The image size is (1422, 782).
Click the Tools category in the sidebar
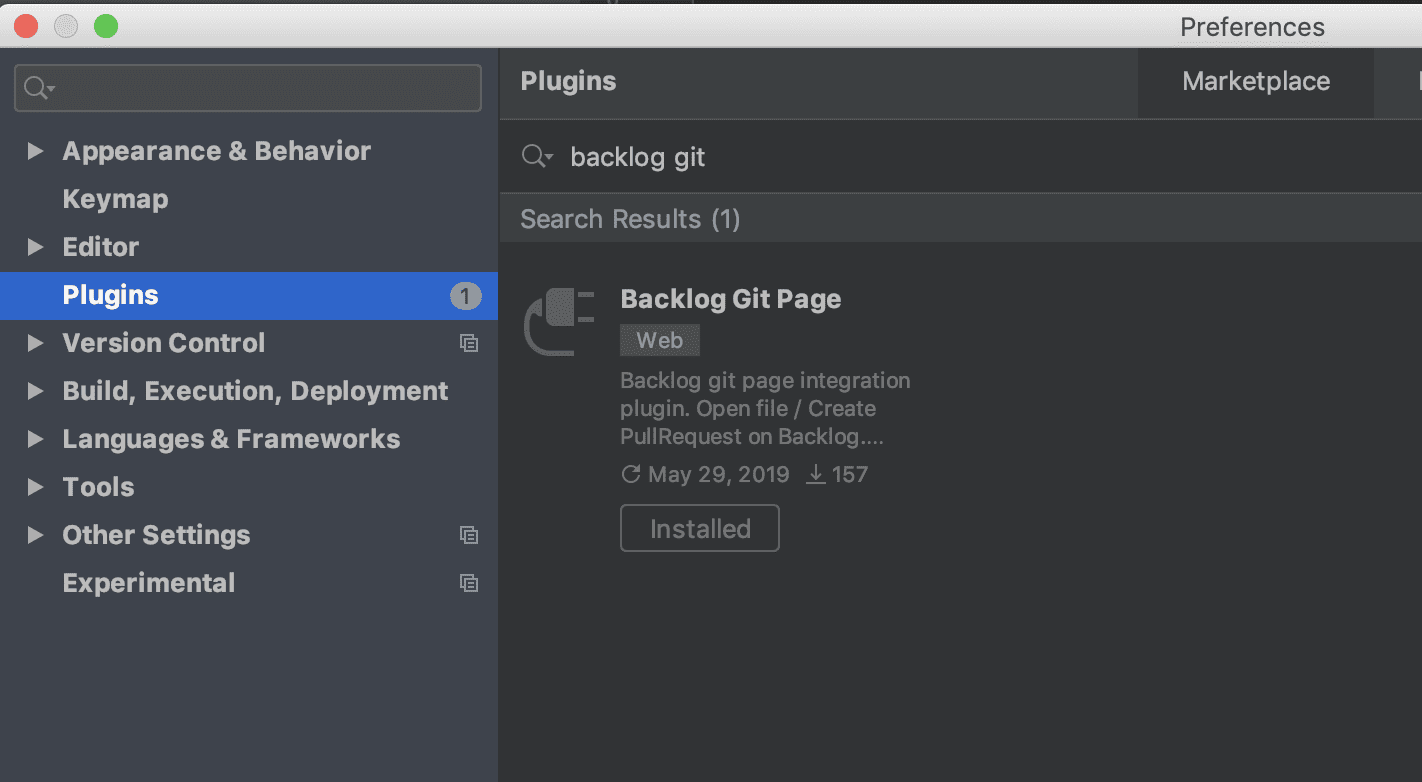pyautogui.click(x=98, y=487)
